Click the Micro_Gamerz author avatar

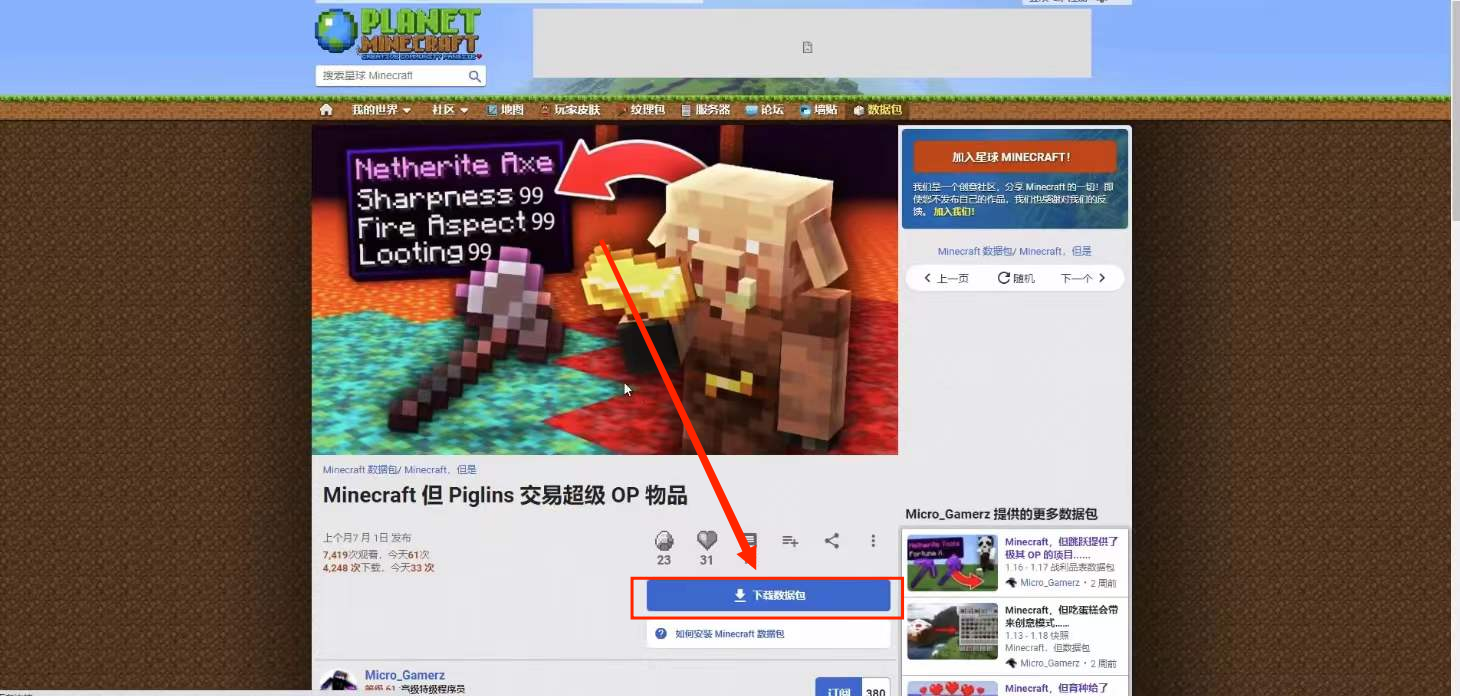pos(339,682)
